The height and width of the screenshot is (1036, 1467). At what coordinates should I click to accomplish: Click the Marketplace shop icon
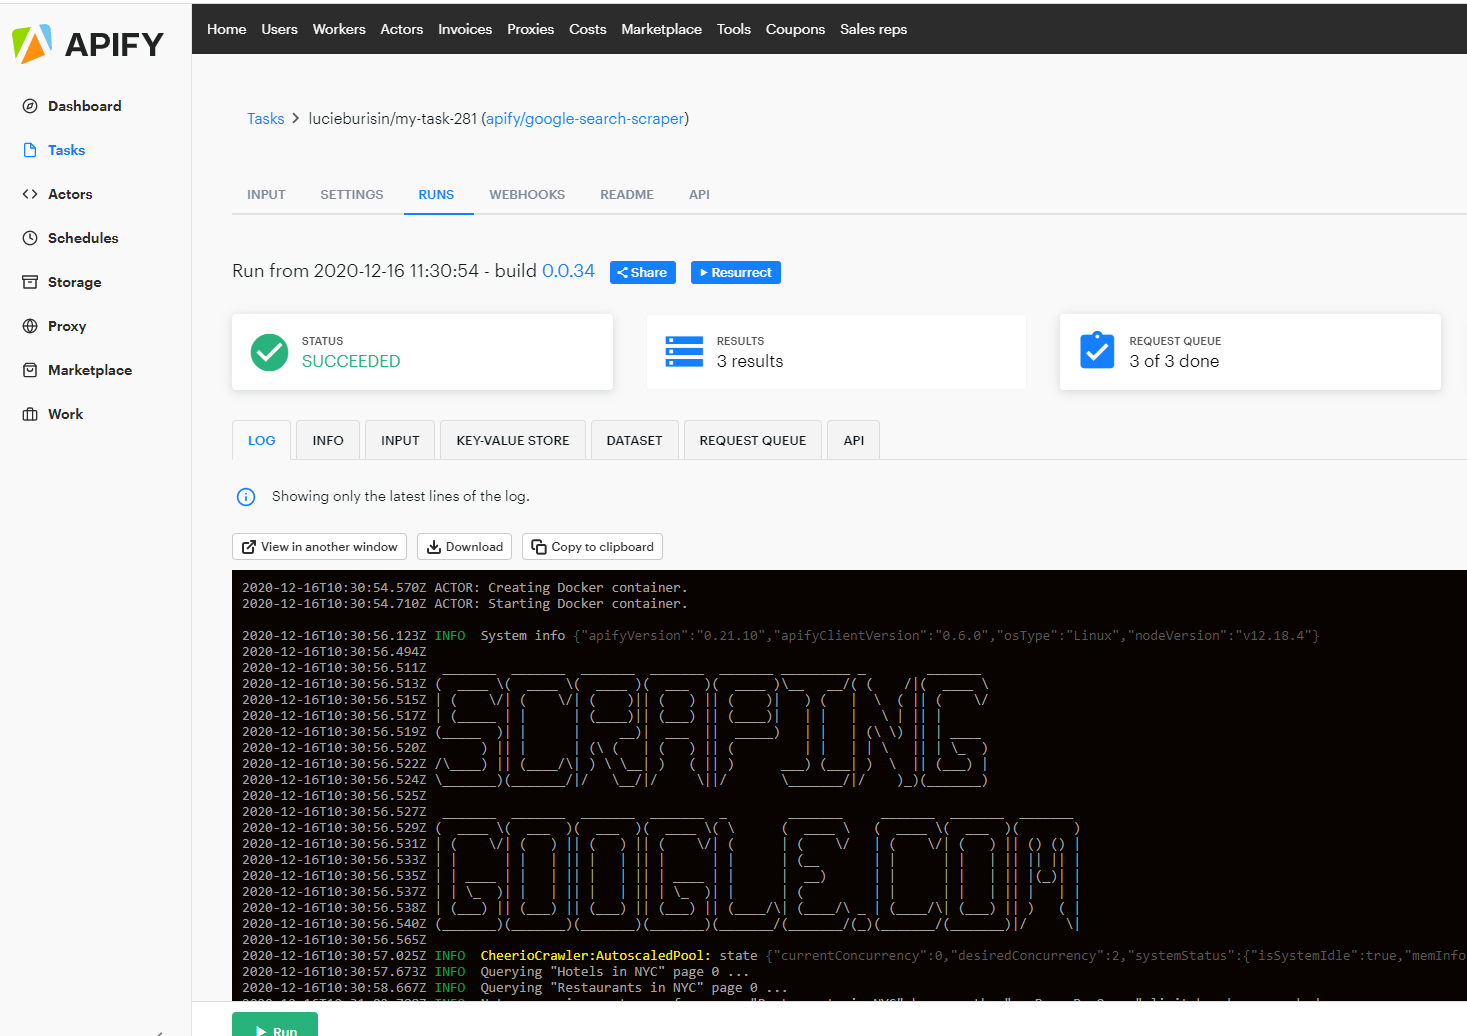coord(30,370)
